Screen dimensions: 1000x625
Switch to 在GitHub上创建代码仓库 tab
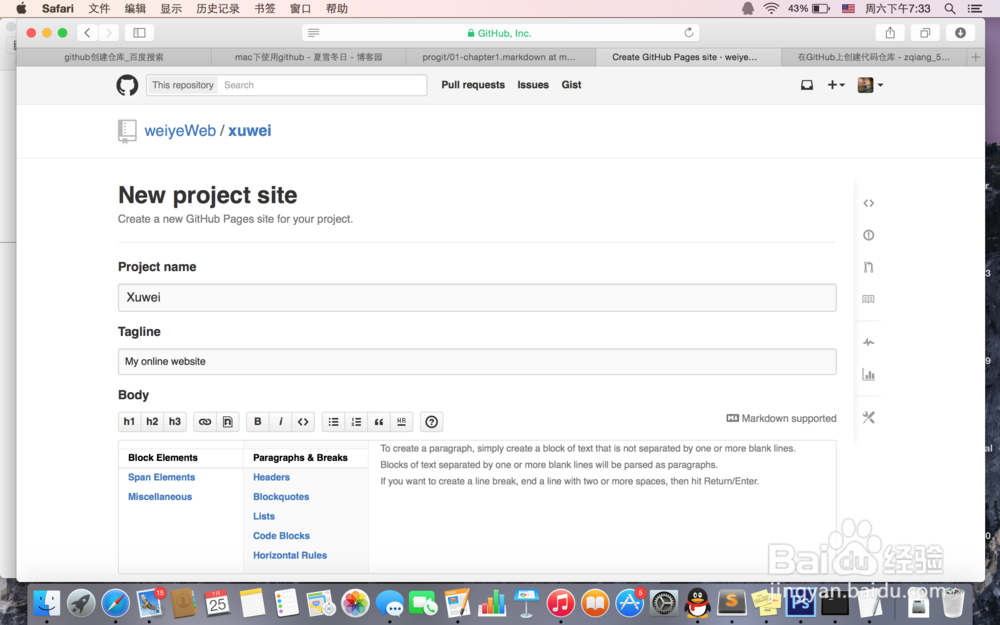coord(874,57)
